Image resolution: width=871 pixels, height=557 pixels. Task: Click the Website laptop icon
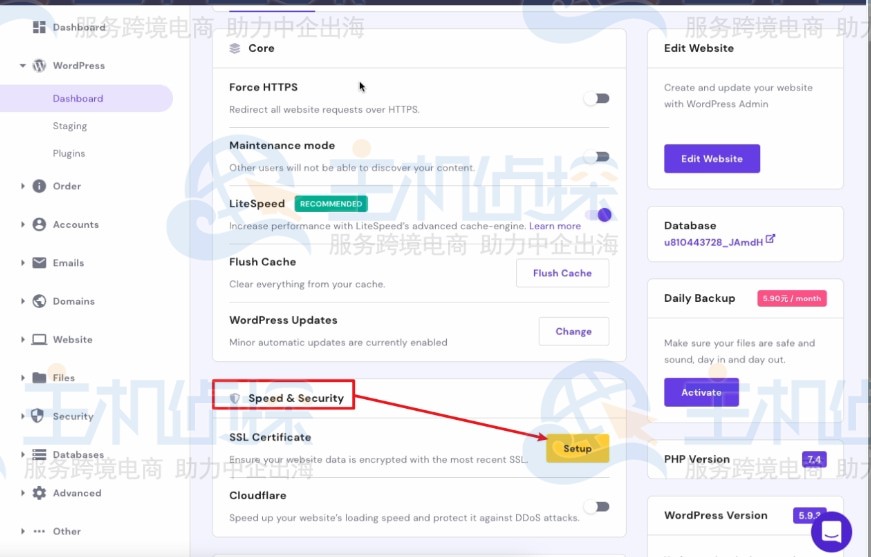point(39,339)
